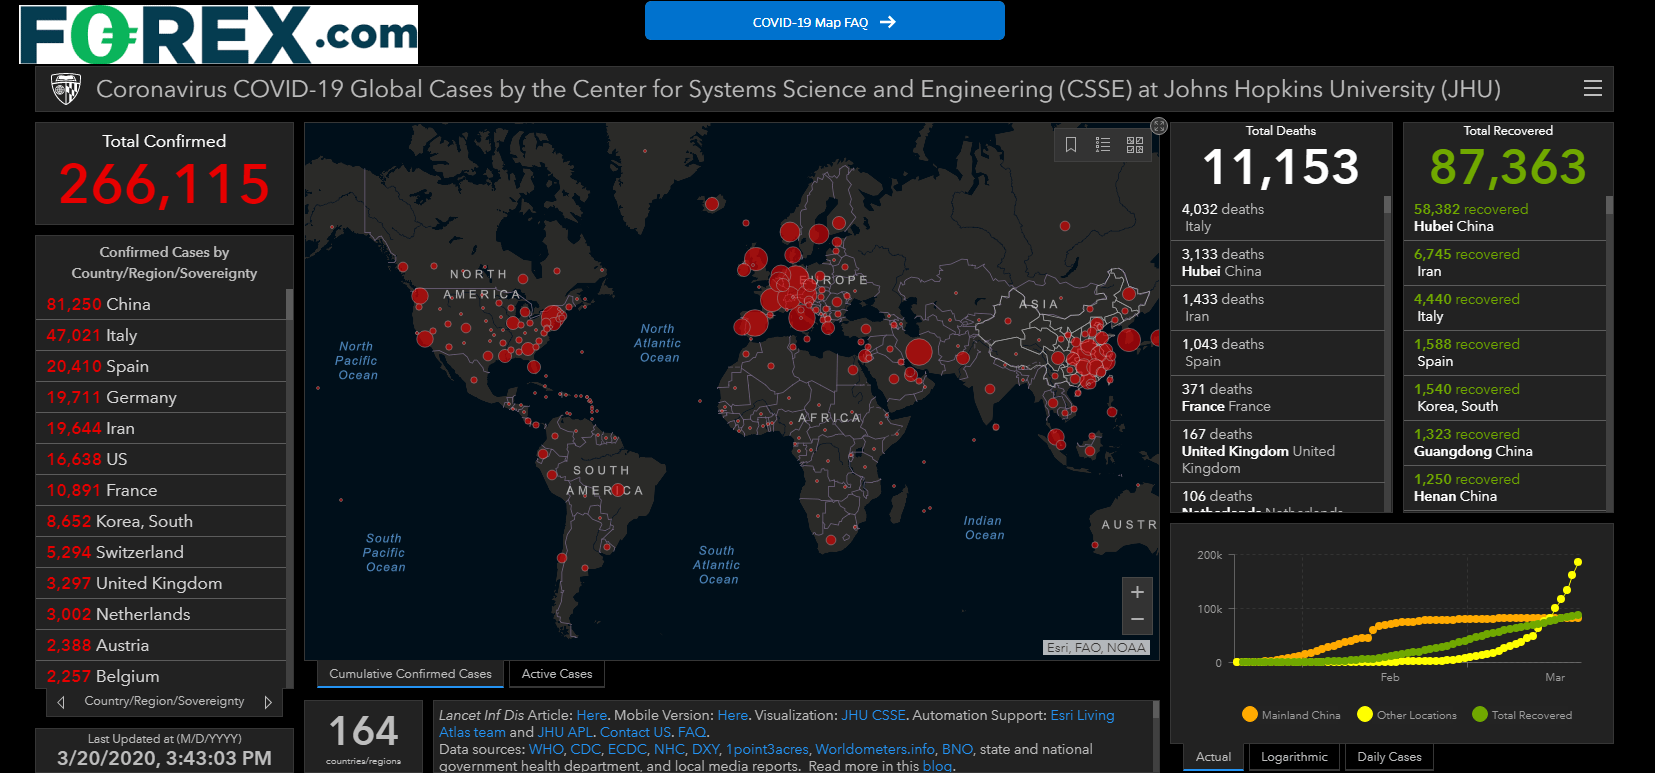Open the hamburger menu in the header

coord(1593,89)
